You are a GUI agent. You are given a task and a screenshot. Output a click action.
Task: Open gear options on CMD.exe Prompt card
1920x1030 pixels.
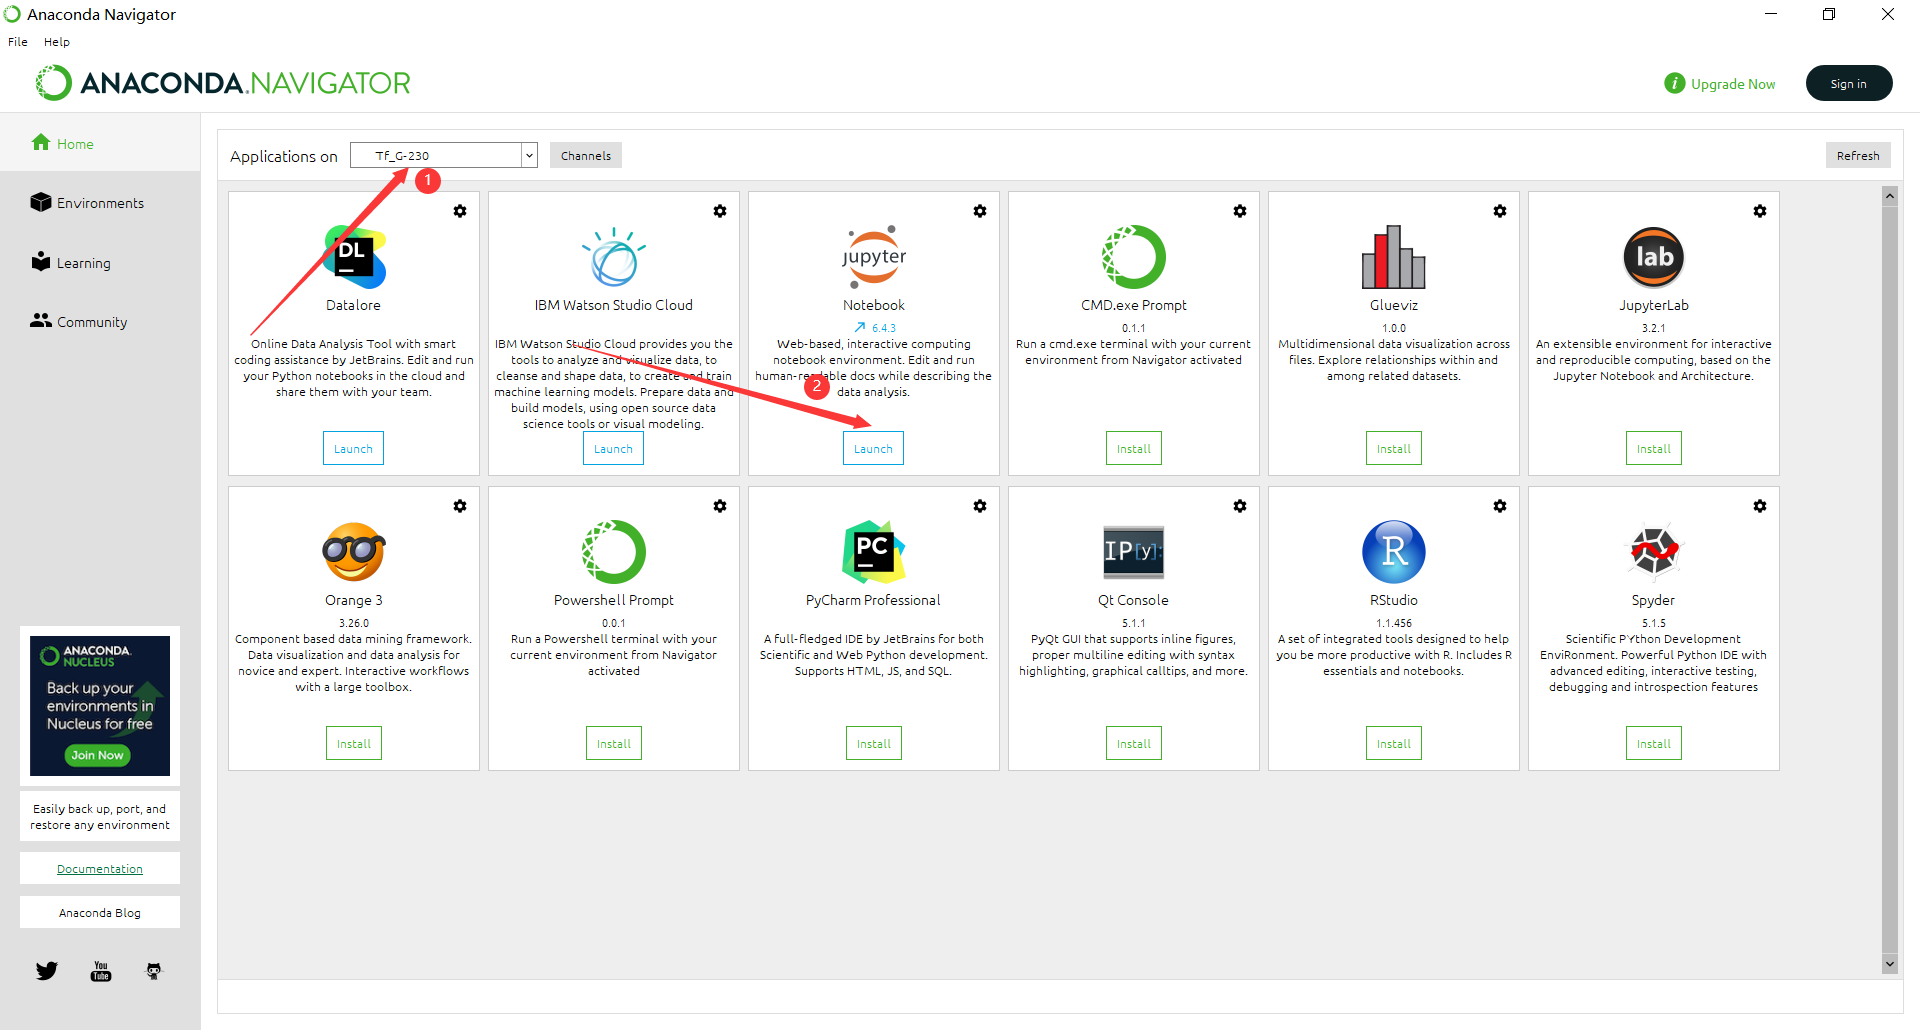pyautogui.click(x=1240, y=211)
